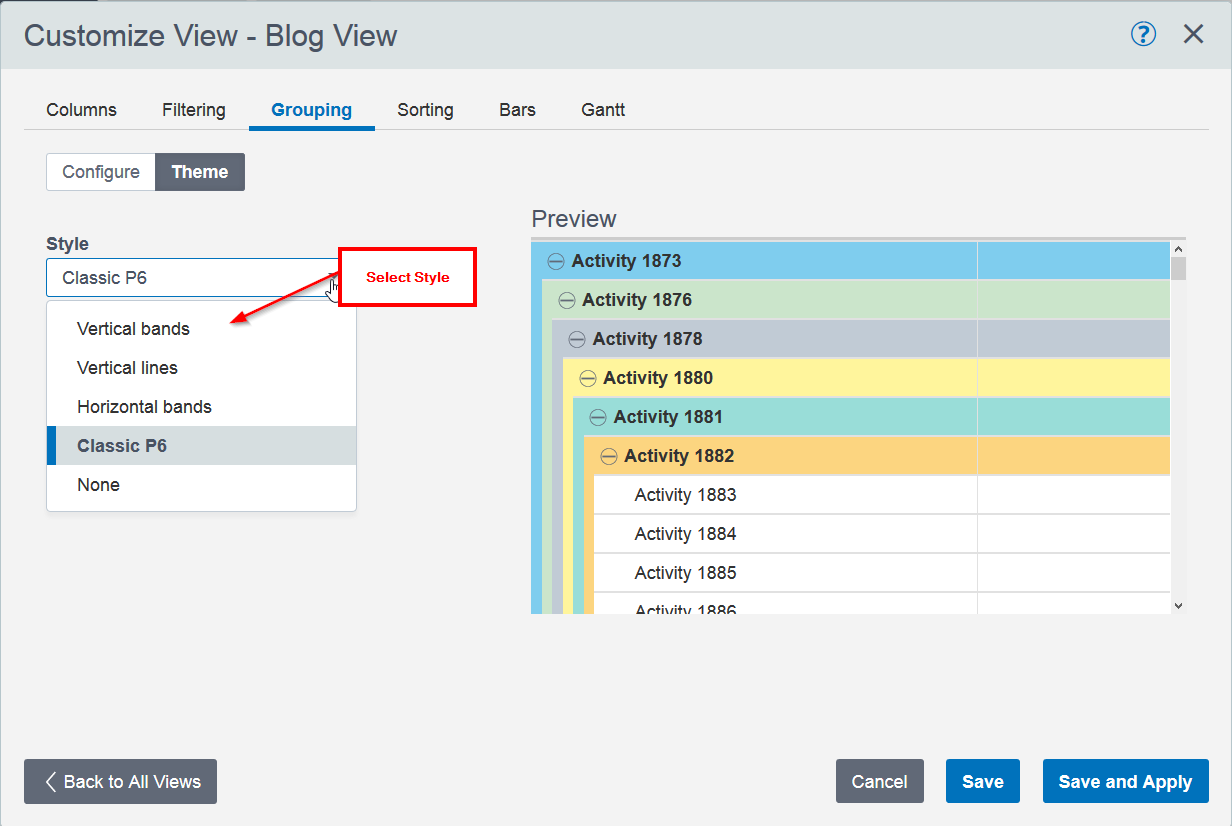Image resolution: width=1232 pixels, height=826 pixels.
Task: Close the Customize View dialog
Action: [x=1193, y=35]
